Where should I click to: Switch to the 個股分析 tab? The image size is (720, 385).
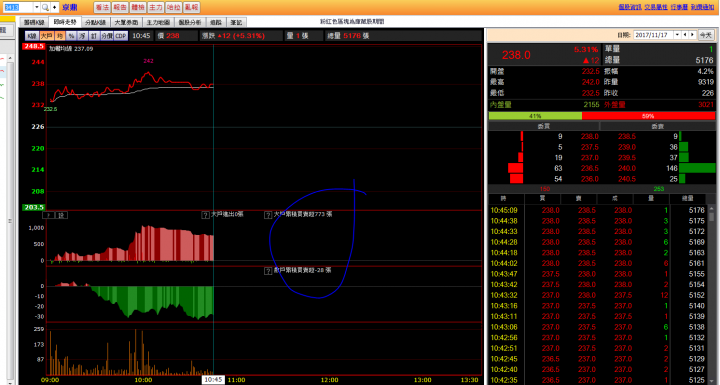[x=190, y=22]
